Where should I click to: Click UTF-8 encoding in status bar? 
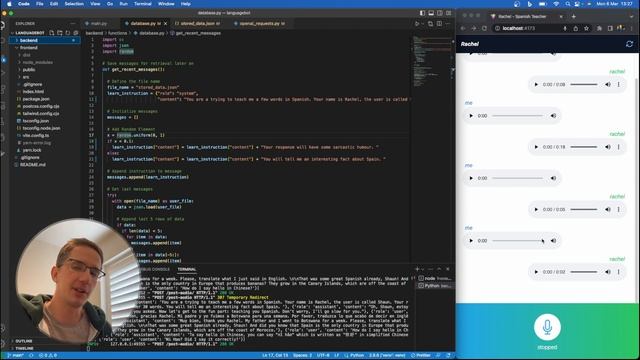[323, 356]
